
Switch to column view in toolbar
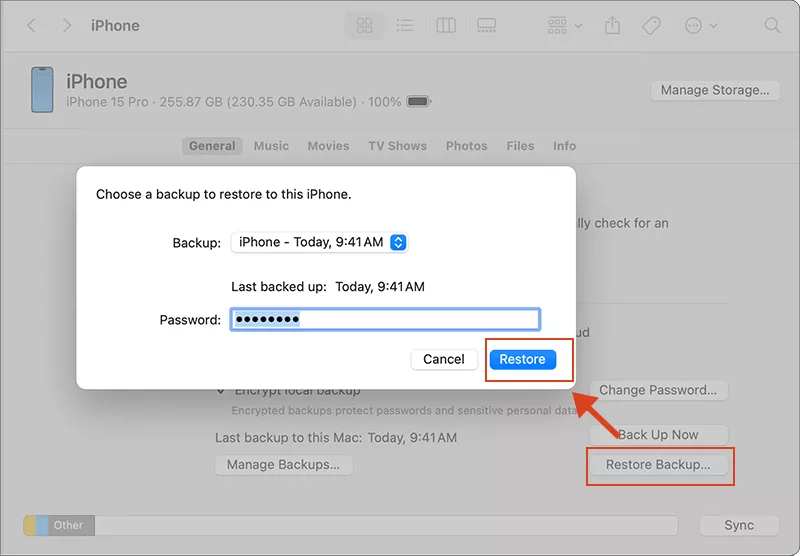pyautogui.click(x=446, y=26)
